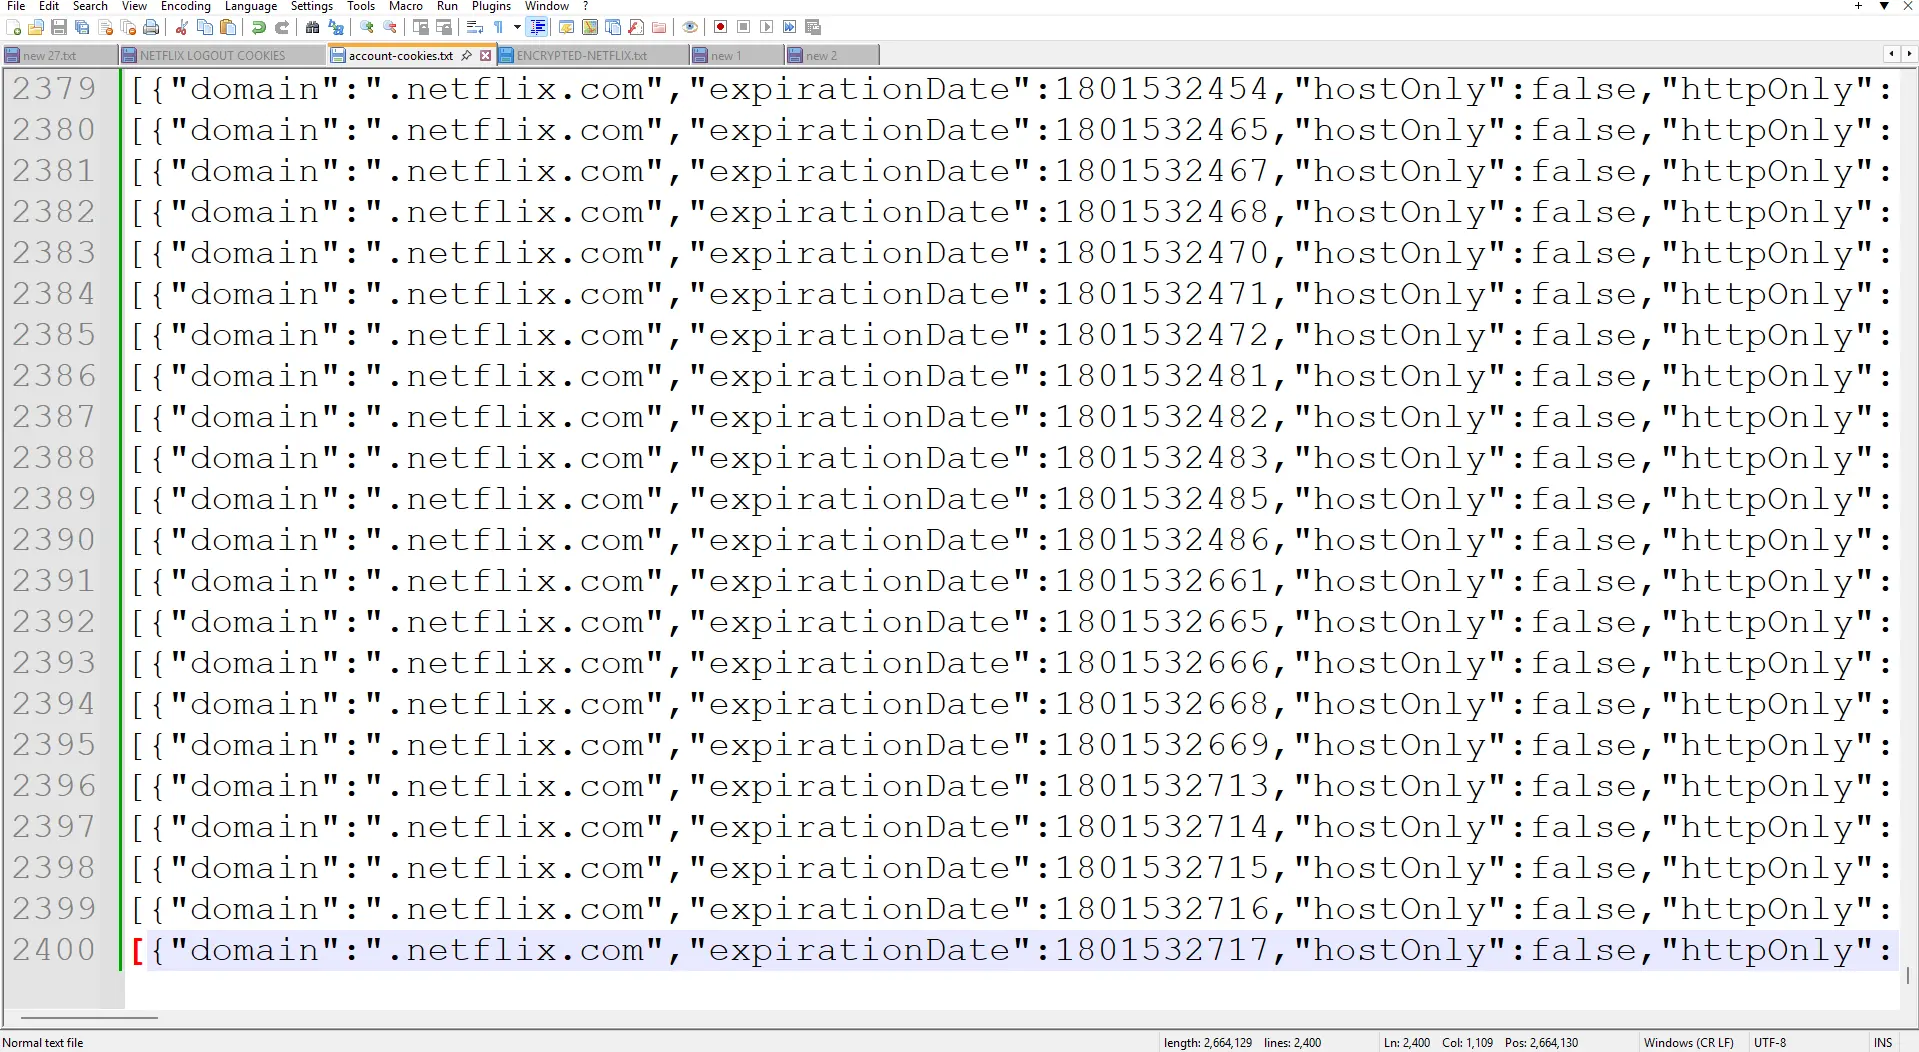Open the black triangle dropdown at top right

point(1884,6)
